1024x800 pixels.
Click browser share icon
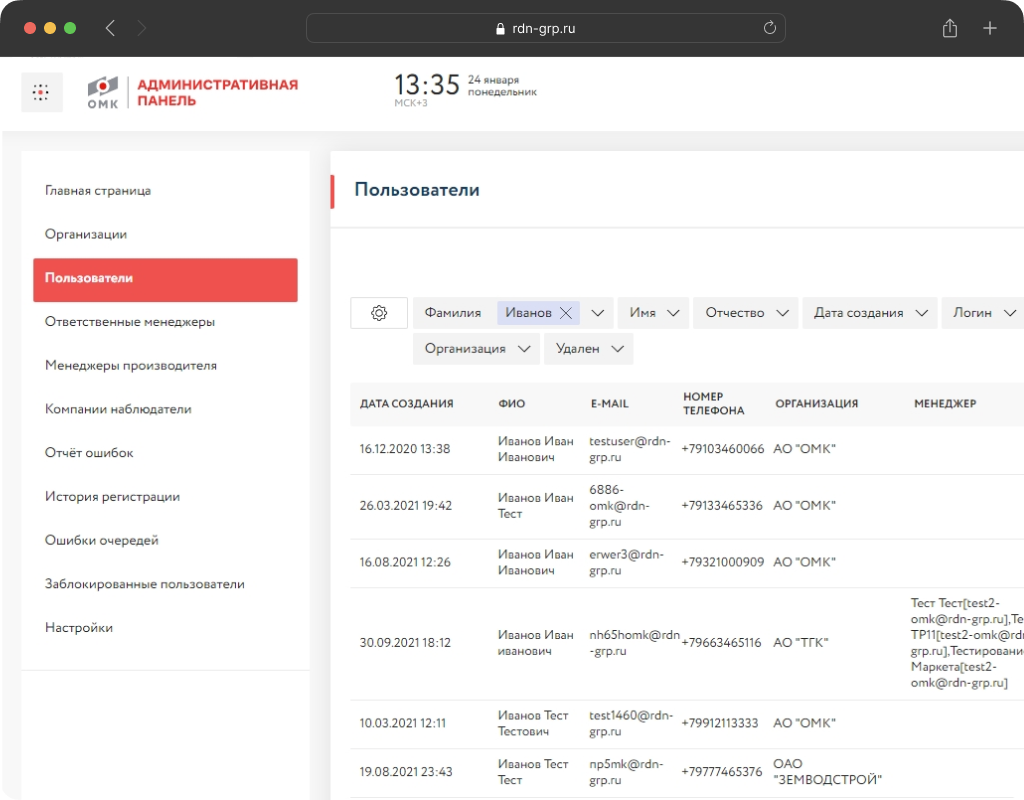click(x=950, y=28)
